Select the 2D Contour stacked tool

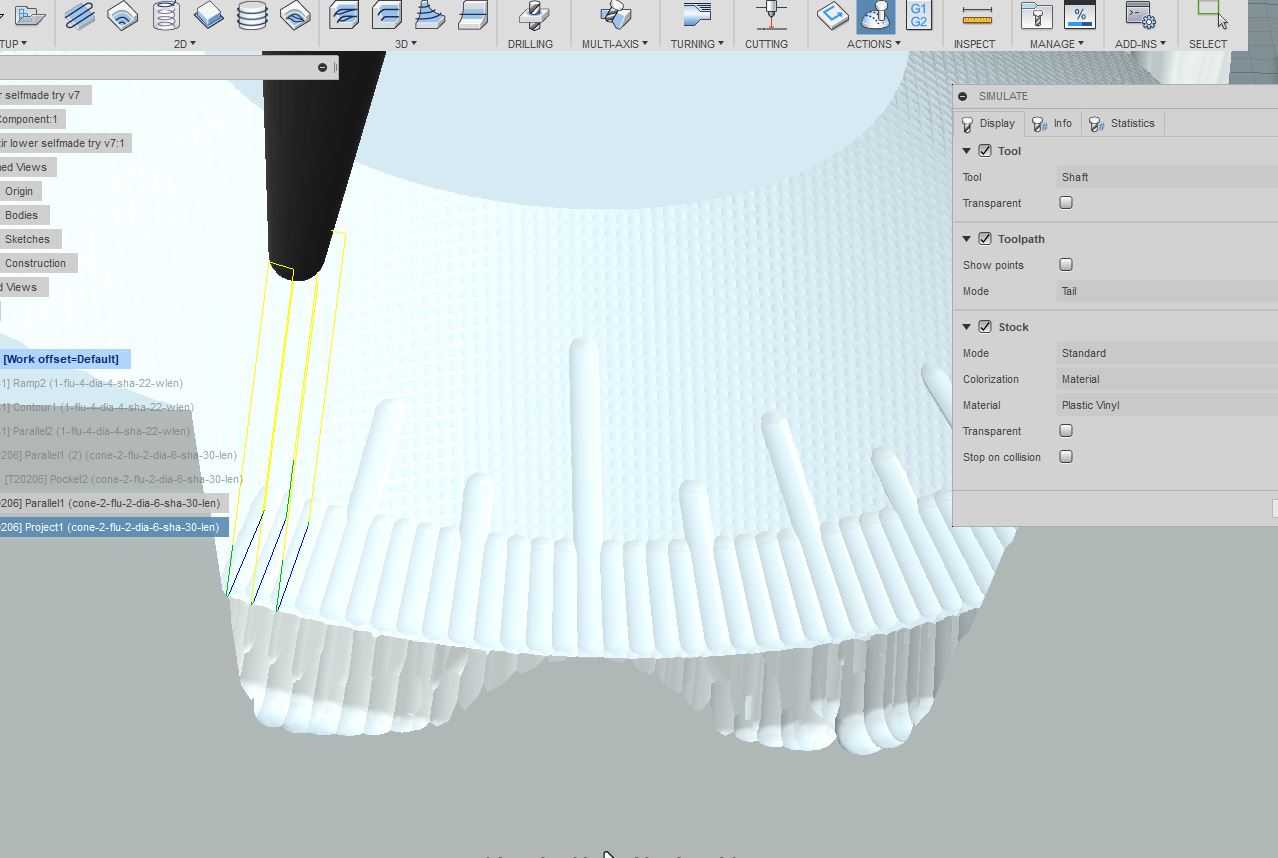click(252, 15)
